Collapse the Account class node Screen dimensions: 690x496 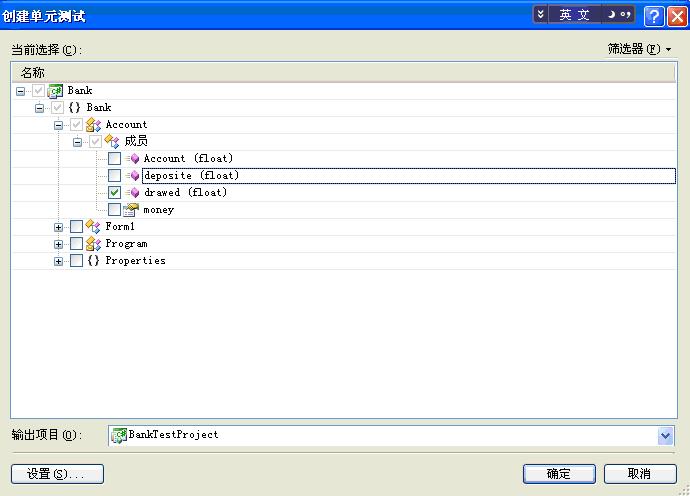[x=58, y=125]
